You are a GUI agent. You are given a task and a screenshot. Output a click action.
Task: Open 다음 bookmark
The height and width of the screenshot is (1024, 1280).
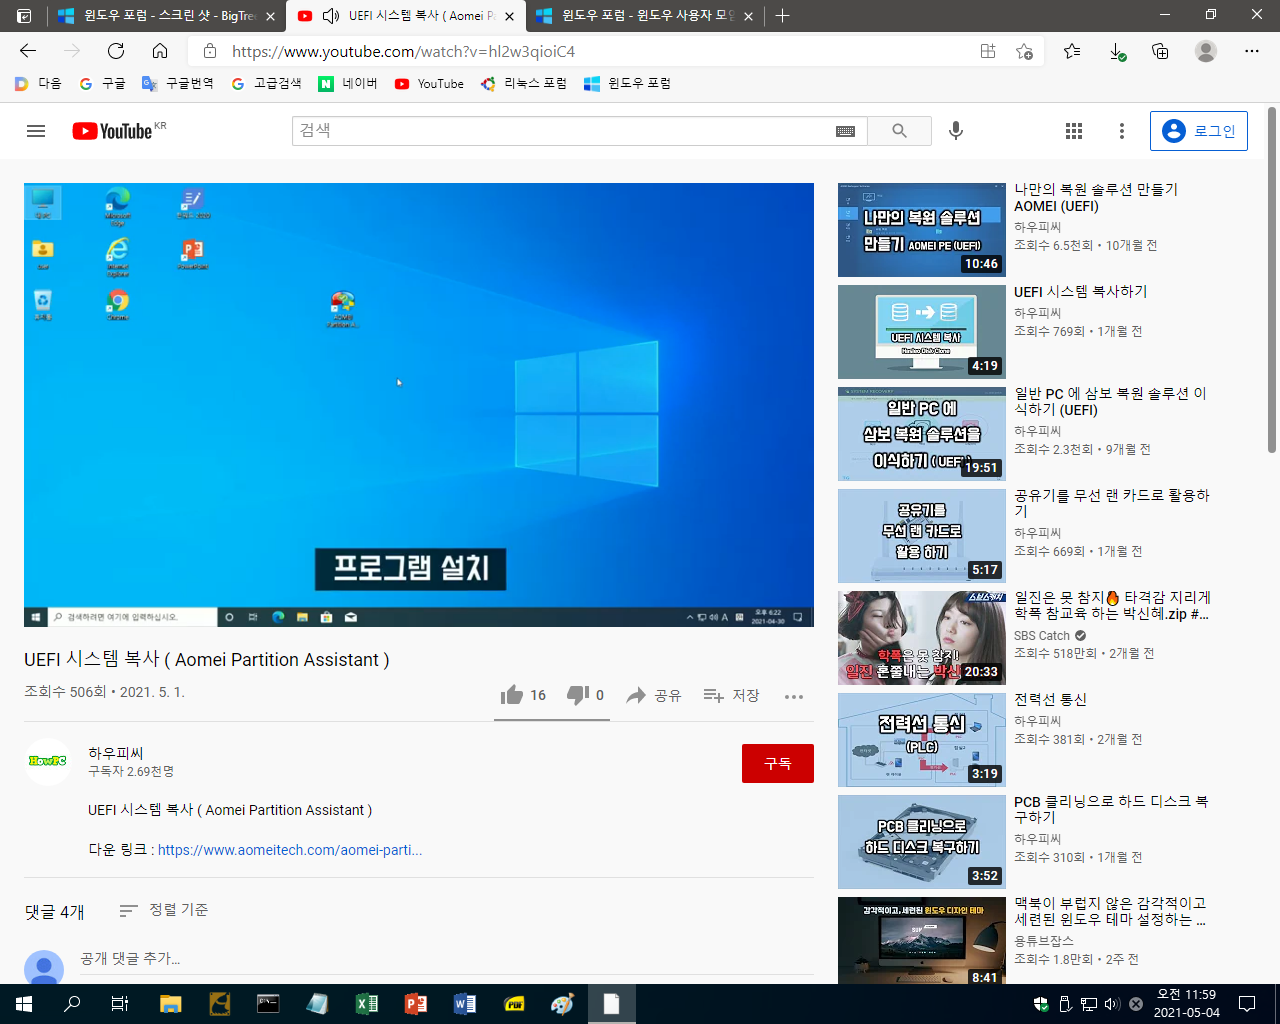pyautogui.click(x=38, y=84)
